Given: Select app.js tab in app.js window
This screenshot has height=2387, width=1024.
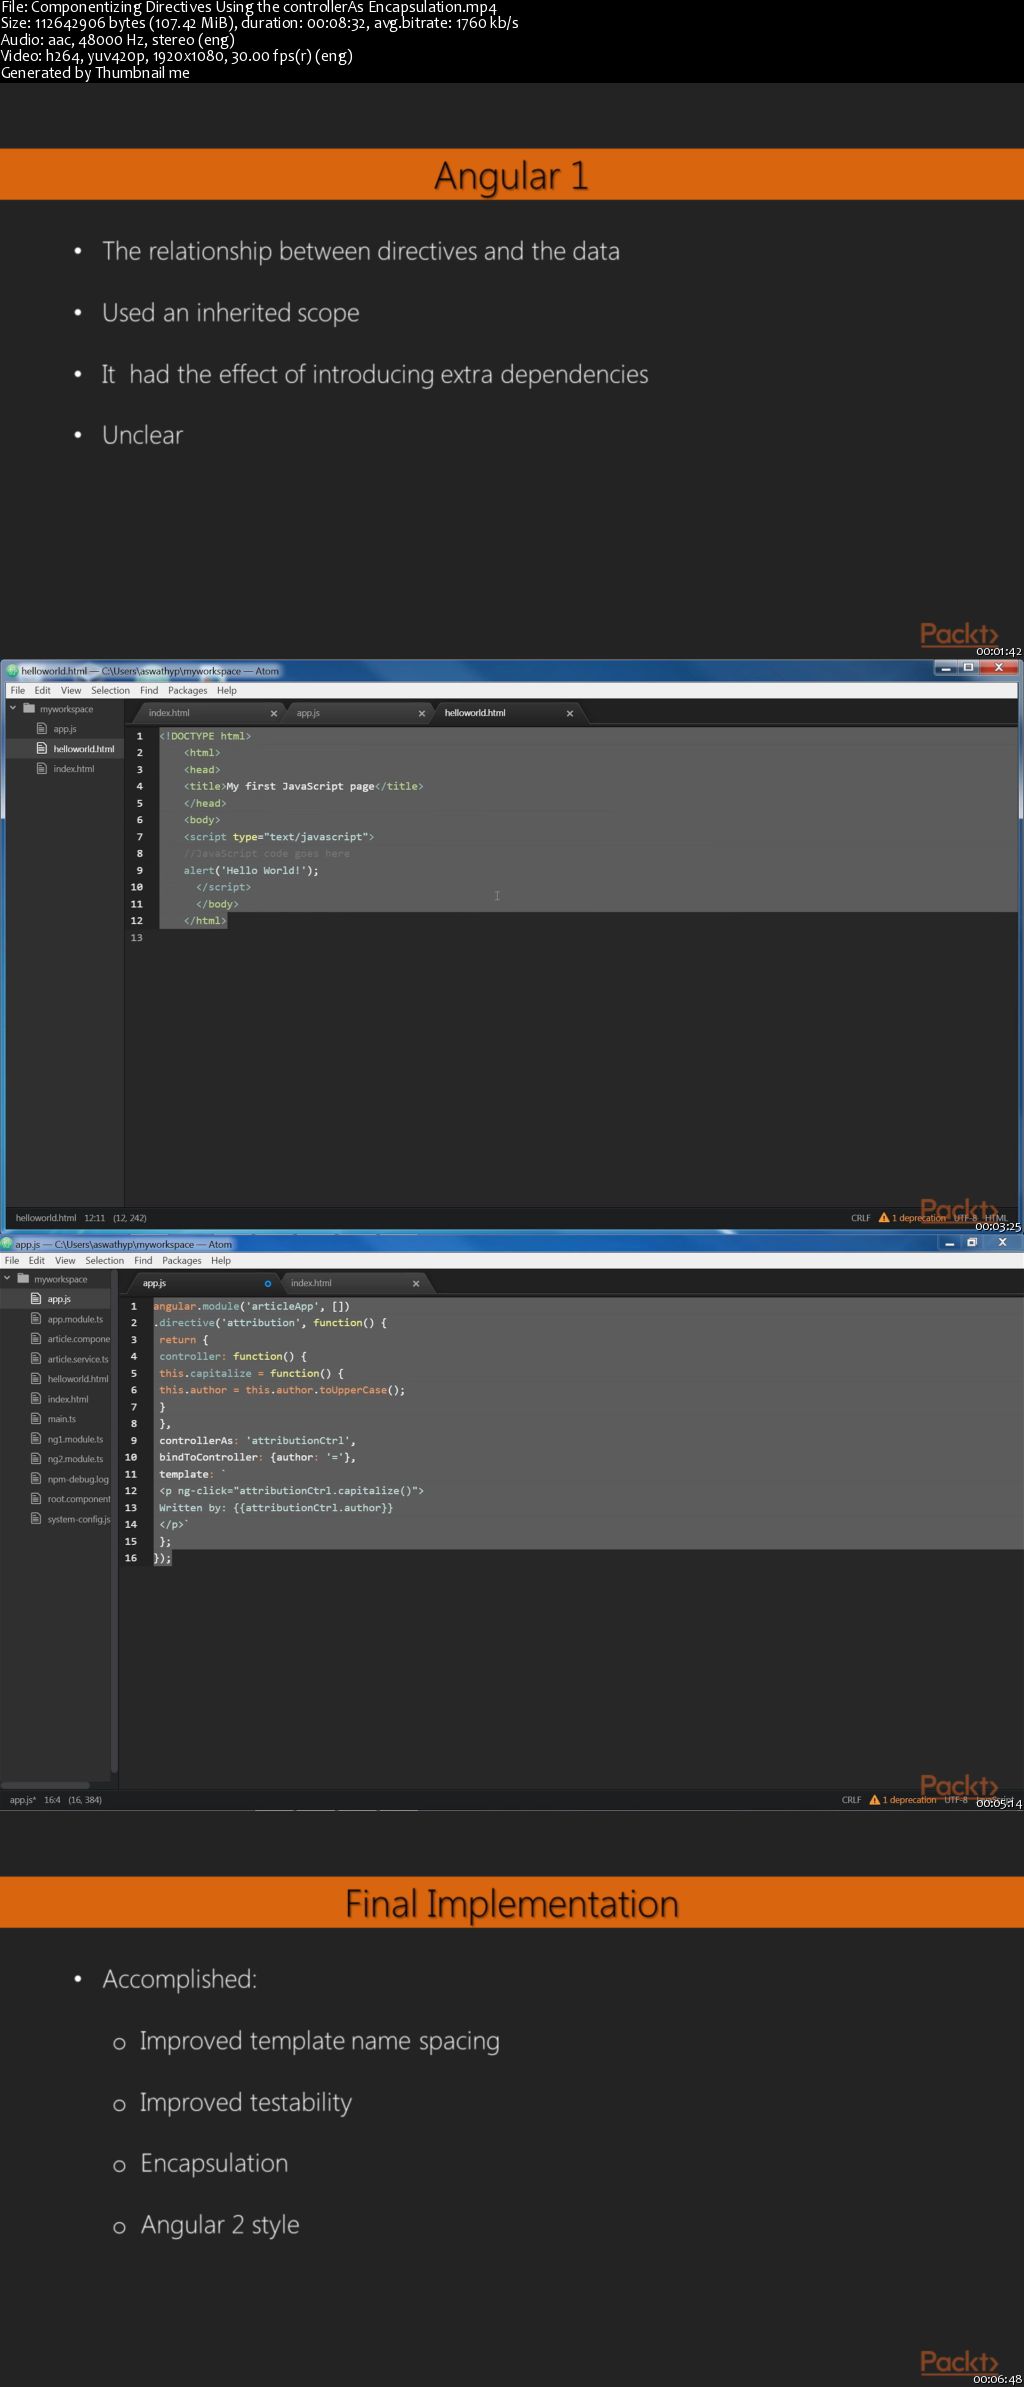Looking at the screenshot, I should (202, 1283).
